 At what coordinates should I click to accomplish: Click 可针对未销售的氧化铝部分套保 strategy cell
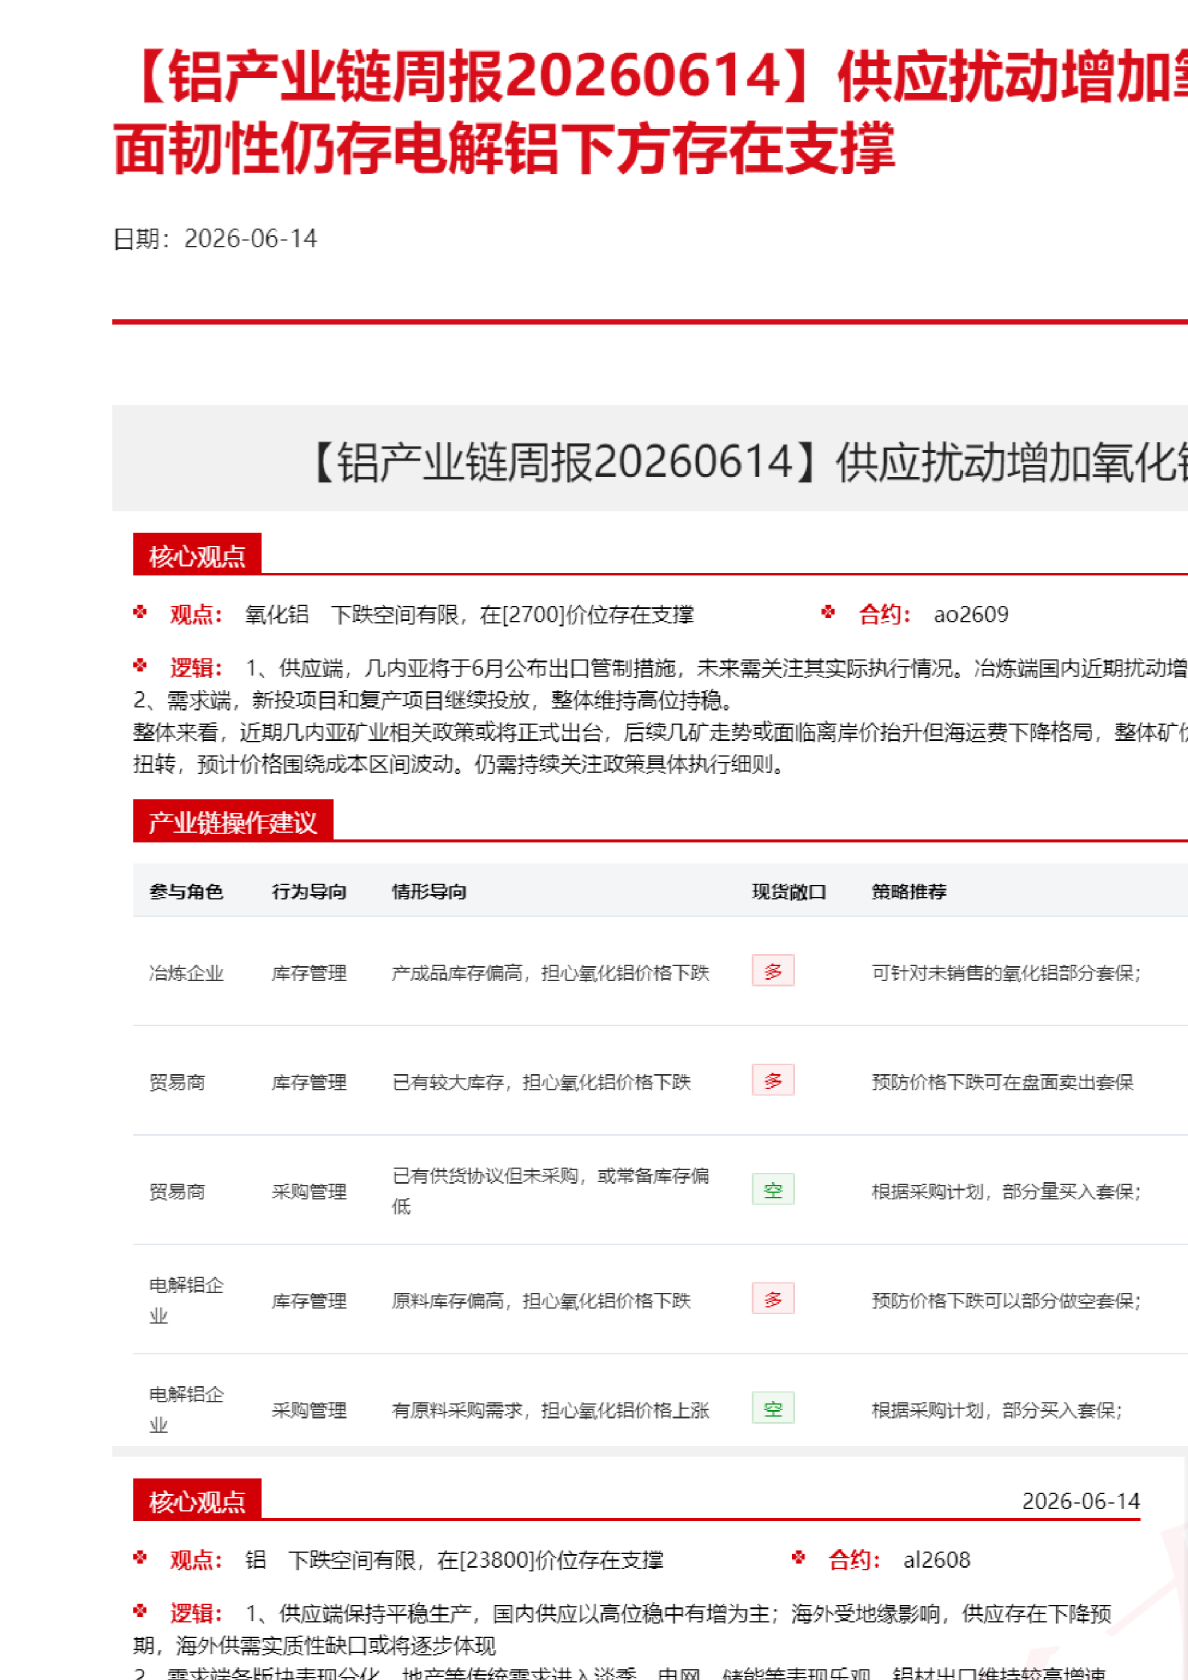coord(1006,973)
